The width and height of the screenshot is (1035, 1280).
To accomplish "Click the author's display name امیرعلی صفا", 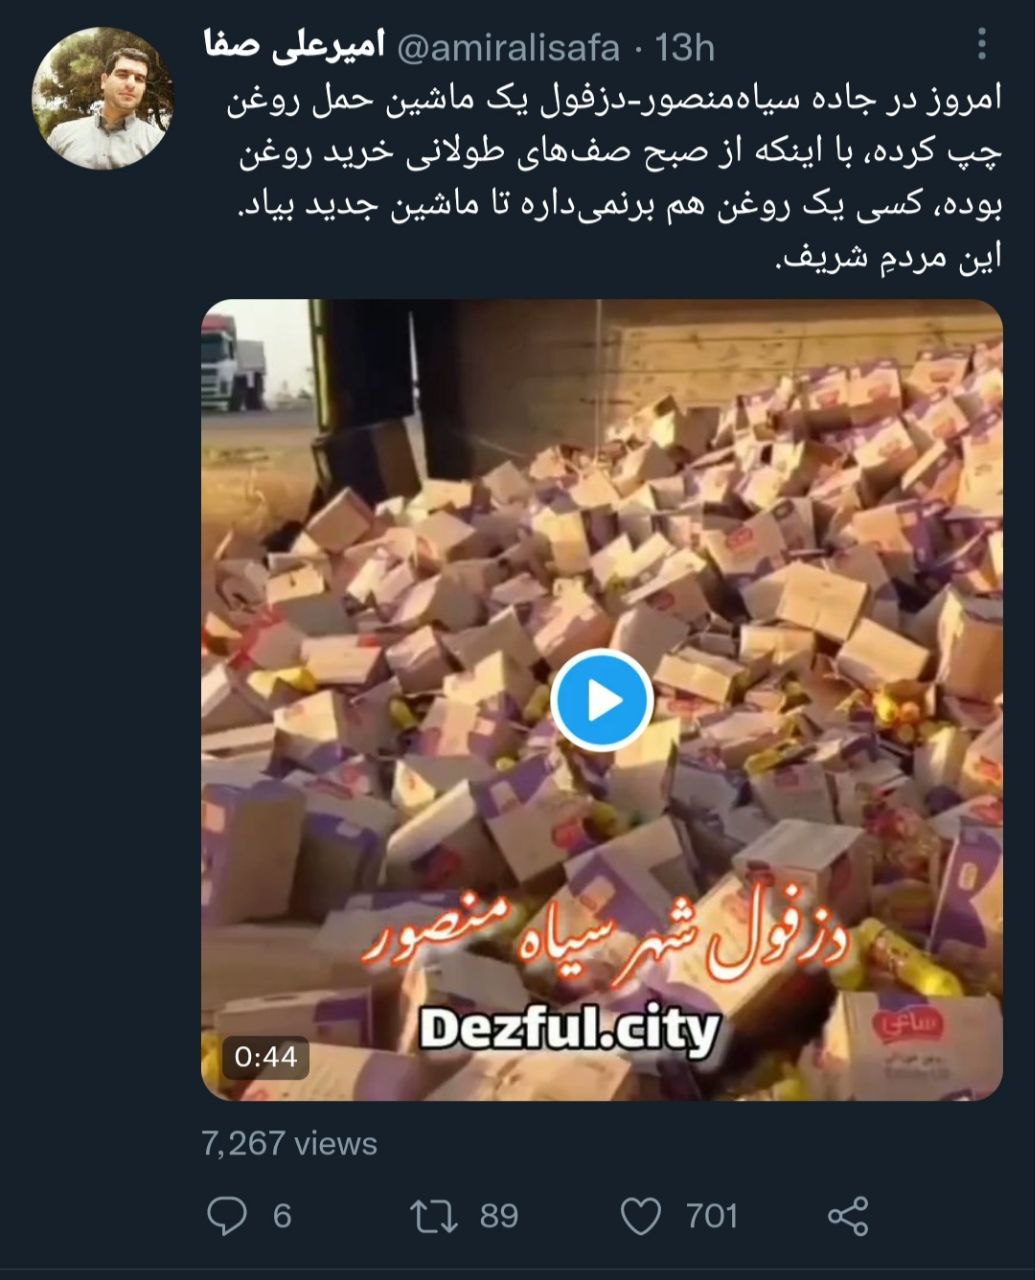I will pos(294,46).
